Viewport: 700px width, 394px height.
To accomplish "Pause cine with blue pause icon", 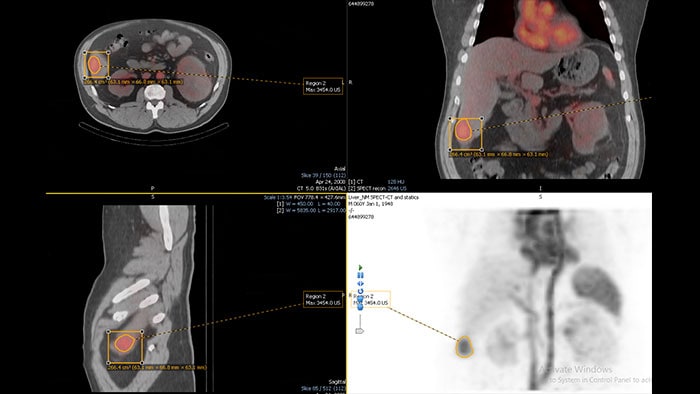I will [360, 275].
